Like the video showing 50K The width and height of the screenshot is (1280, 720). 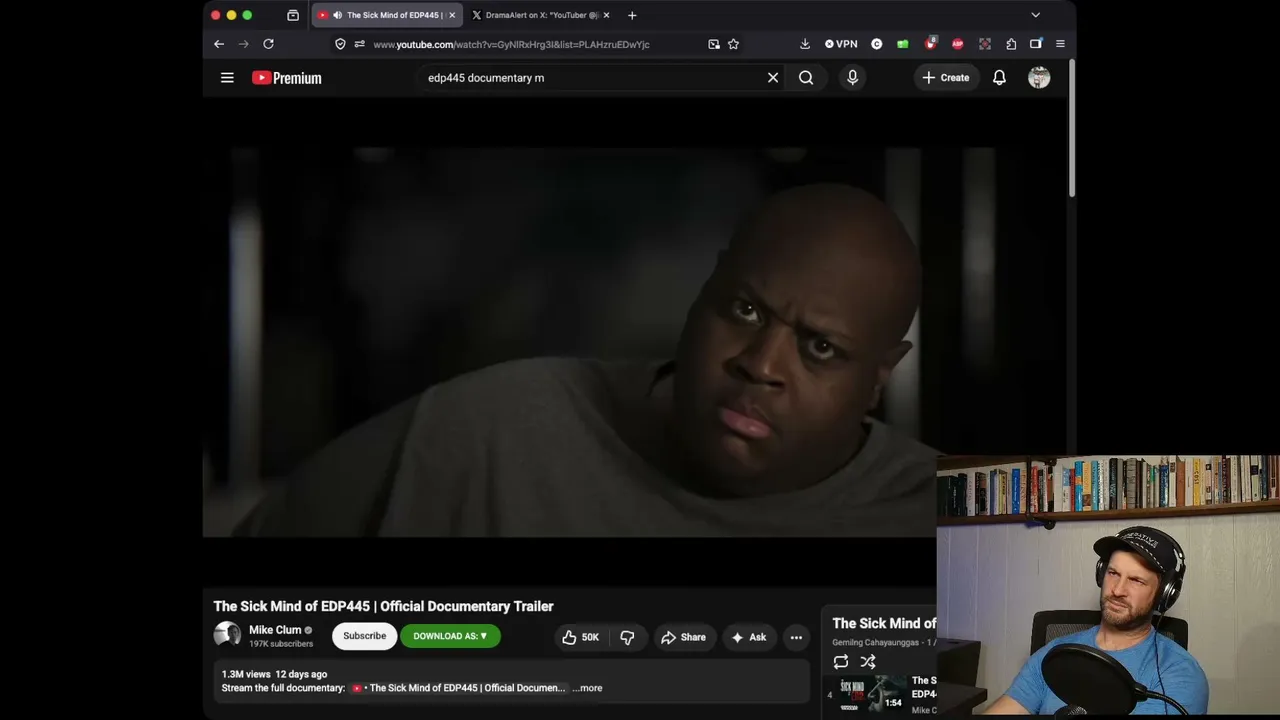click(581, 637)
